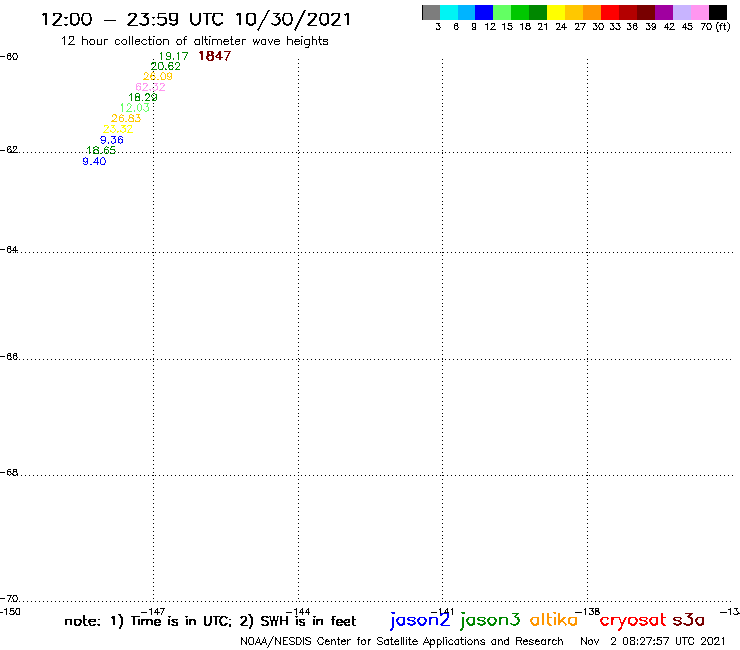Viewport: 740px width, 650px height.
Task: Click the longitude axis label -138
Action: coord(587,612)
